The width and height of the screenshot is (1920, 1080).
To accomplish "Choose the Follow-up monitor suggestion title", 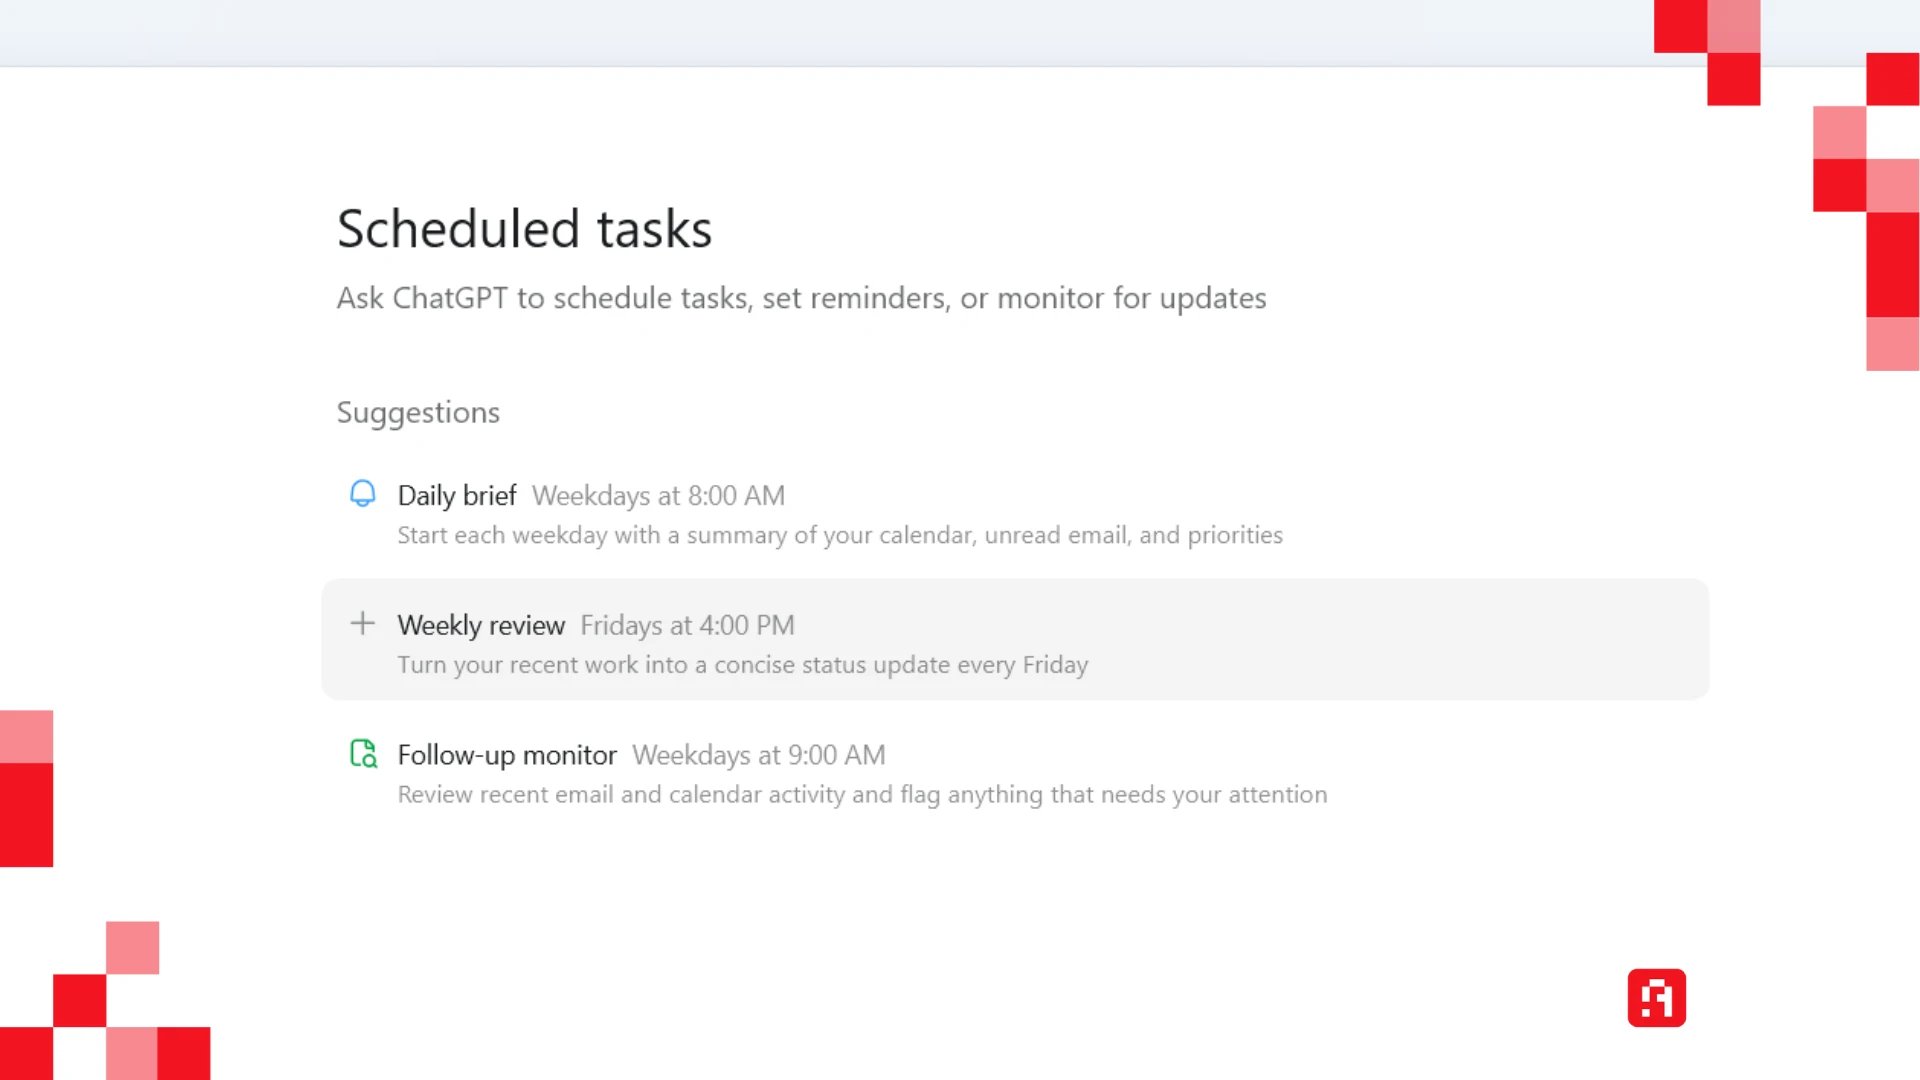I will [x=507, y=755].
